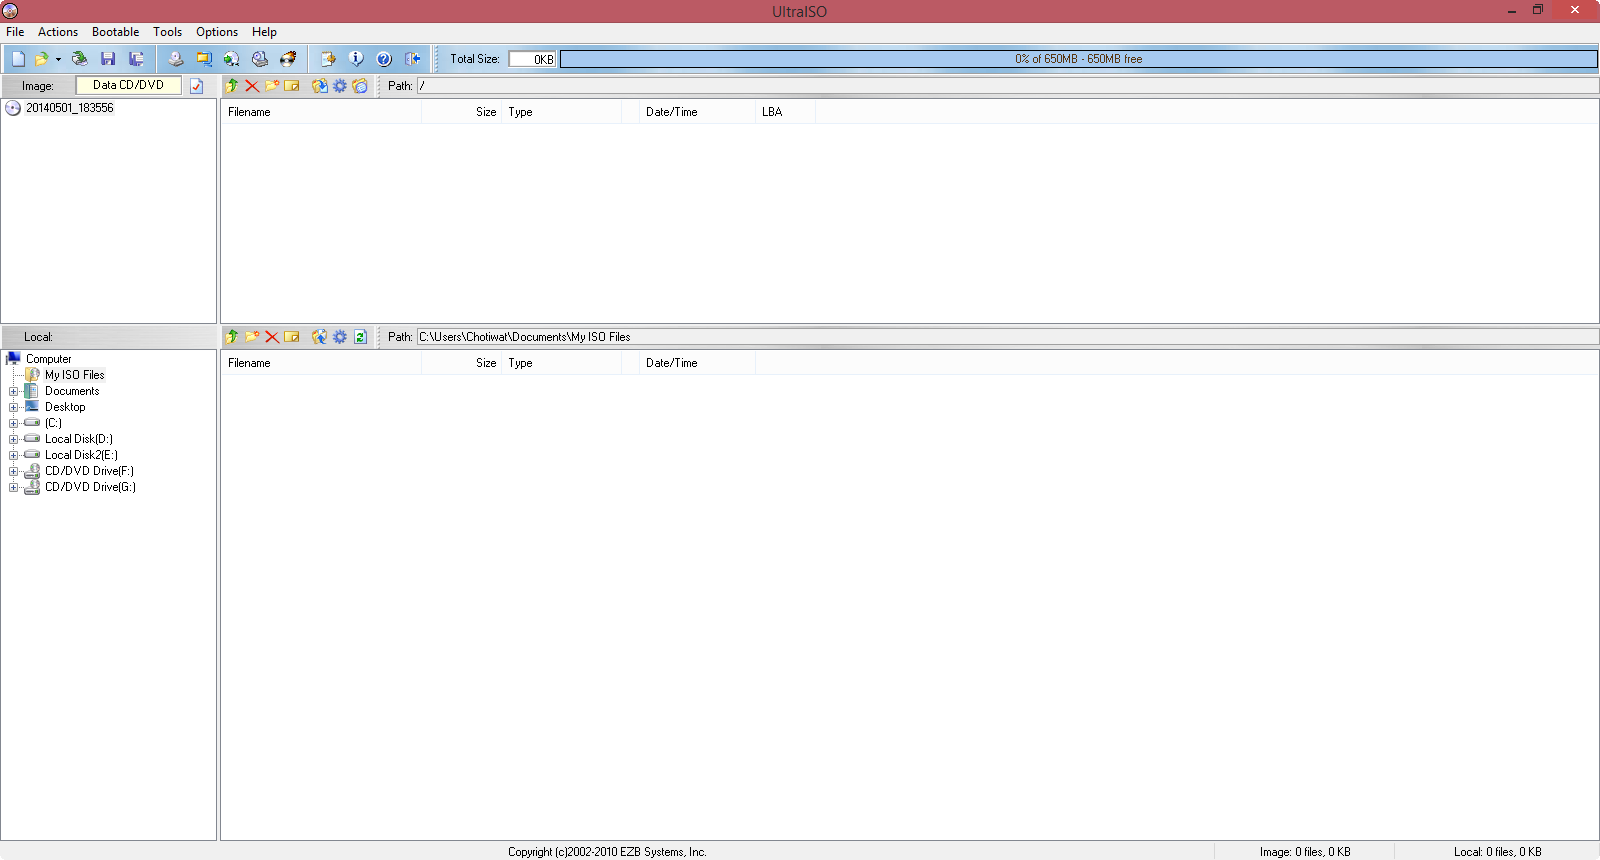Open the About info bubble icon
The height and width of the screenshot is (860, 1600).
coord(356,59)
